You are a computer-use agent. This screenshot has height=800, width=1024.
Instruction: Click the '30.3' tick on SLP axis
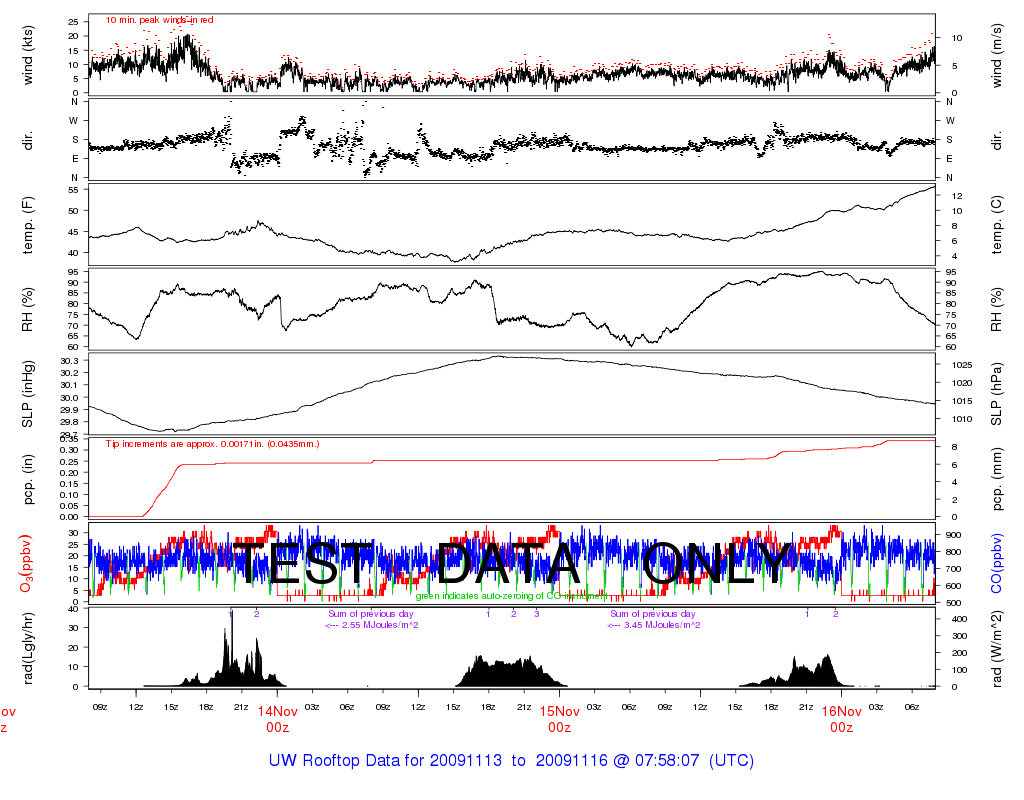tap(69, 361)
